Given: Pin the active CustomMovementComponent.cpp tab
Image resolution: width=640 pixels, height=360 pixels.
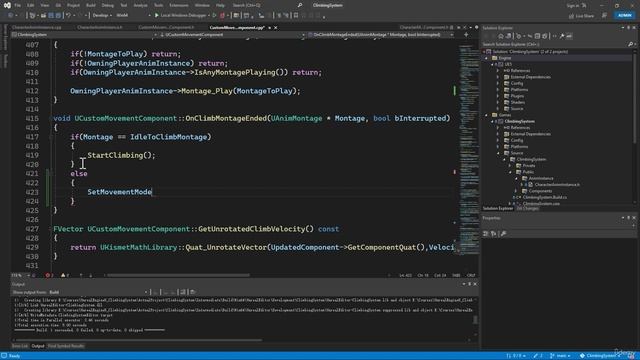Looking at the screenshot, I should pyautogui.click(x=269, y=28).
